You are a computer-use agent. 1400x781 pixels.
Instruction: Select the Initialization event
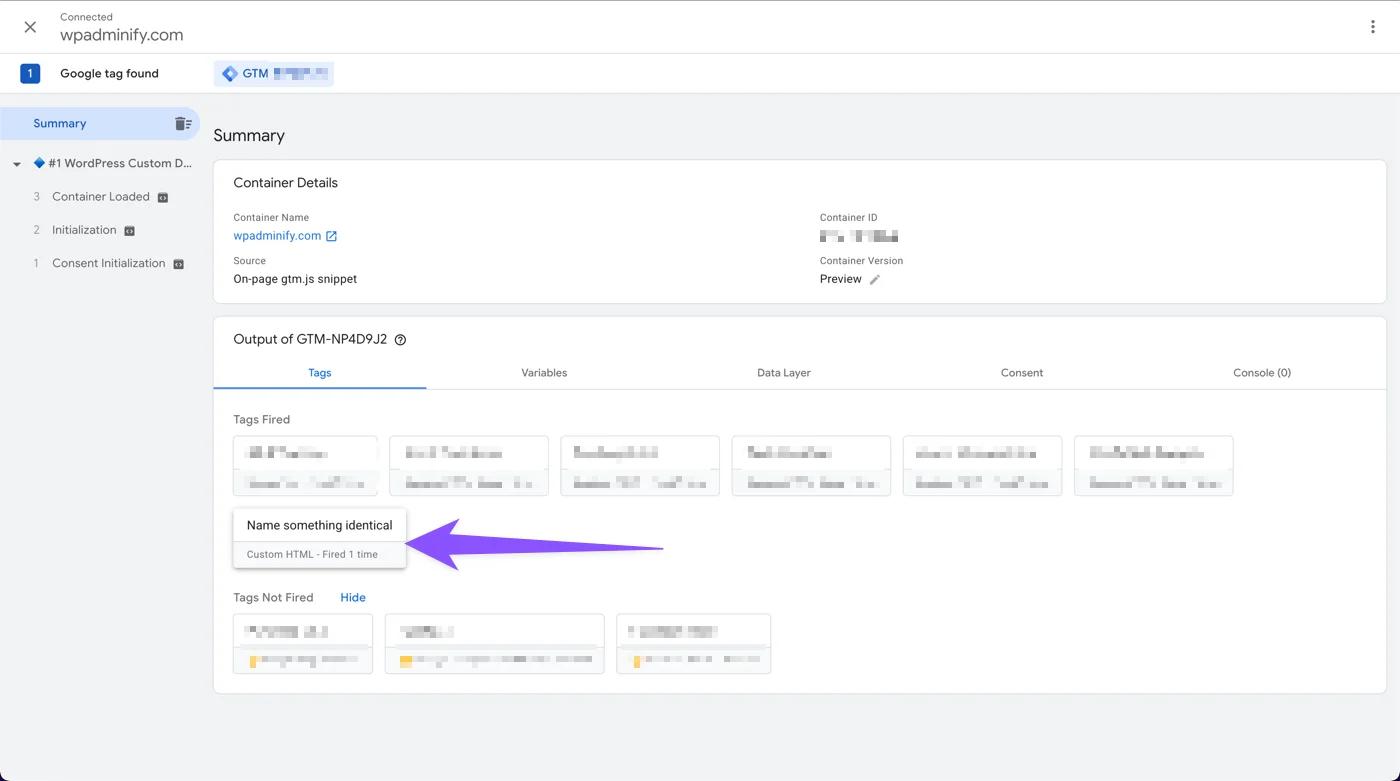(x=84, y=230)
